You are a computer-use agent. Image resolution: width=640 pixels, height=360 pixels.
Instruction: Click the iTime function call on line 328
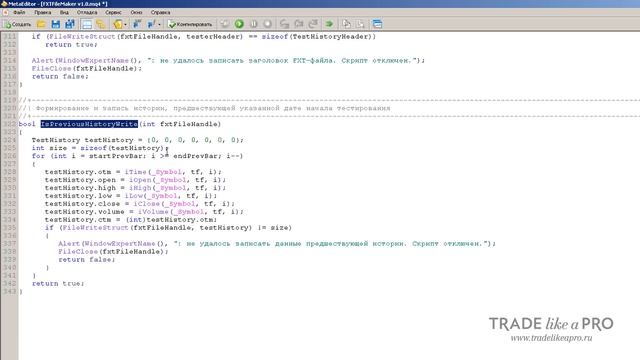pyautogui.click(x=136, y=172)
